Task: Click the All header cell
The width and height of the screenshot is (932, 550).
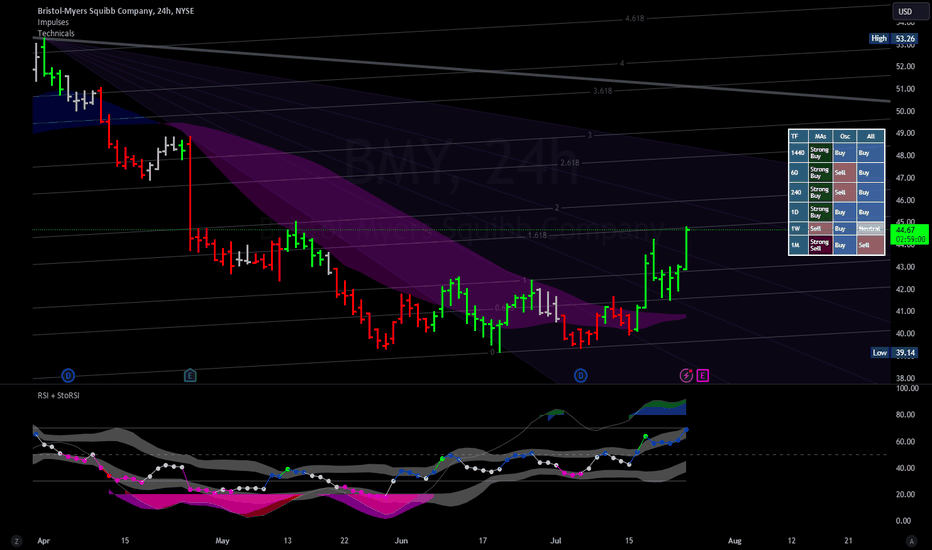Action: click(x=870, y=136)
